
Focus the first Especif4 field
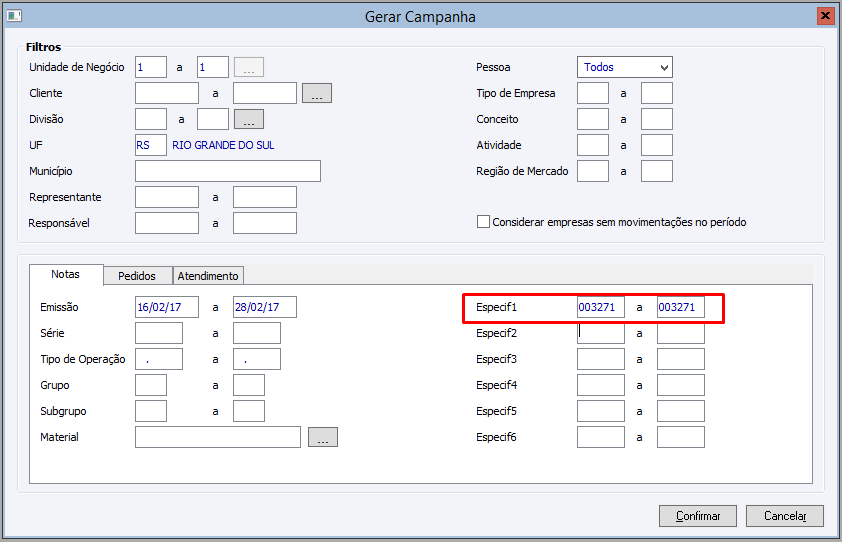coord(601,385)
